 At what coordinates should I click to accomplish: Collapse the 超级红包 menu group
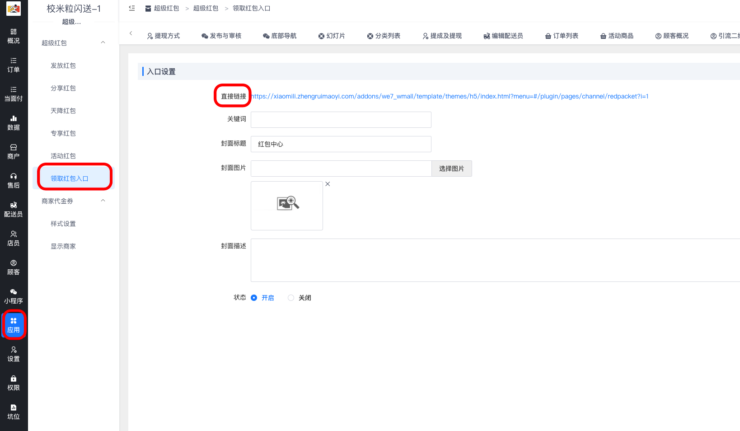pyautogui.click(x=105, y=43)
